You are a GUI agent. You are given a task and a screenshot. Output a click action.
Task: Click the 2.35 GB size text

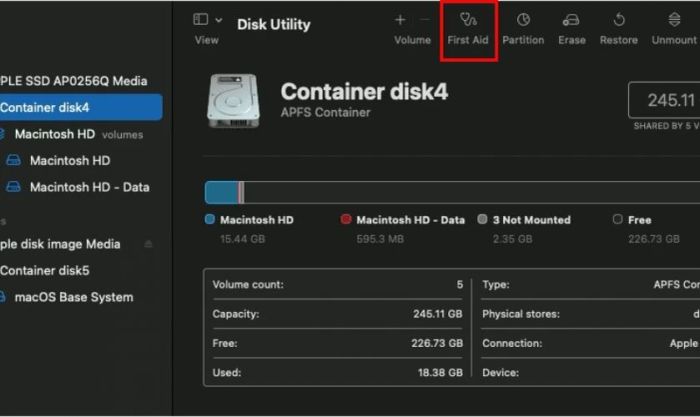(512, 239)
